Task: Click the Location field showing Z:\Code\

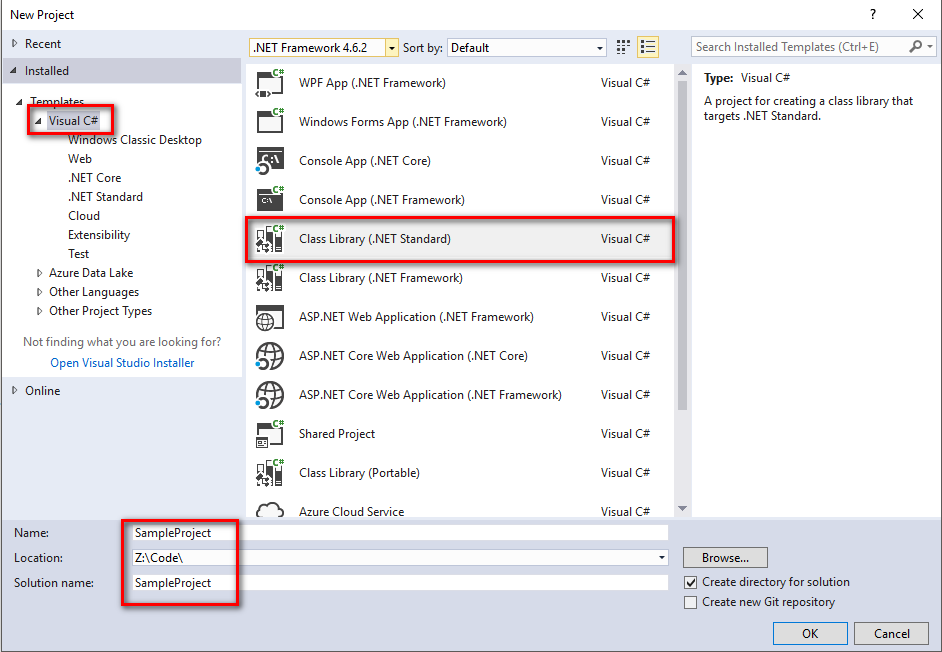Action: [400, 558]
